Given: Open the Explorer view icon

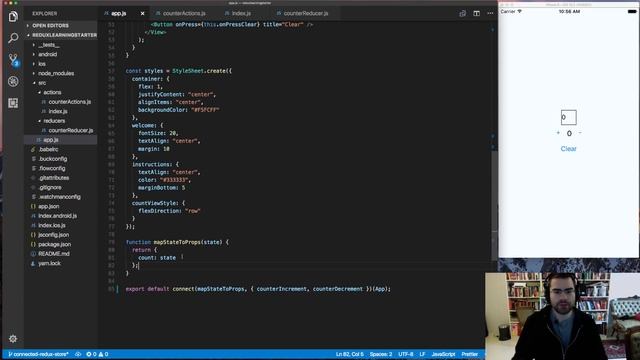Looking at the screenshot, I should (x=13, y=17).
